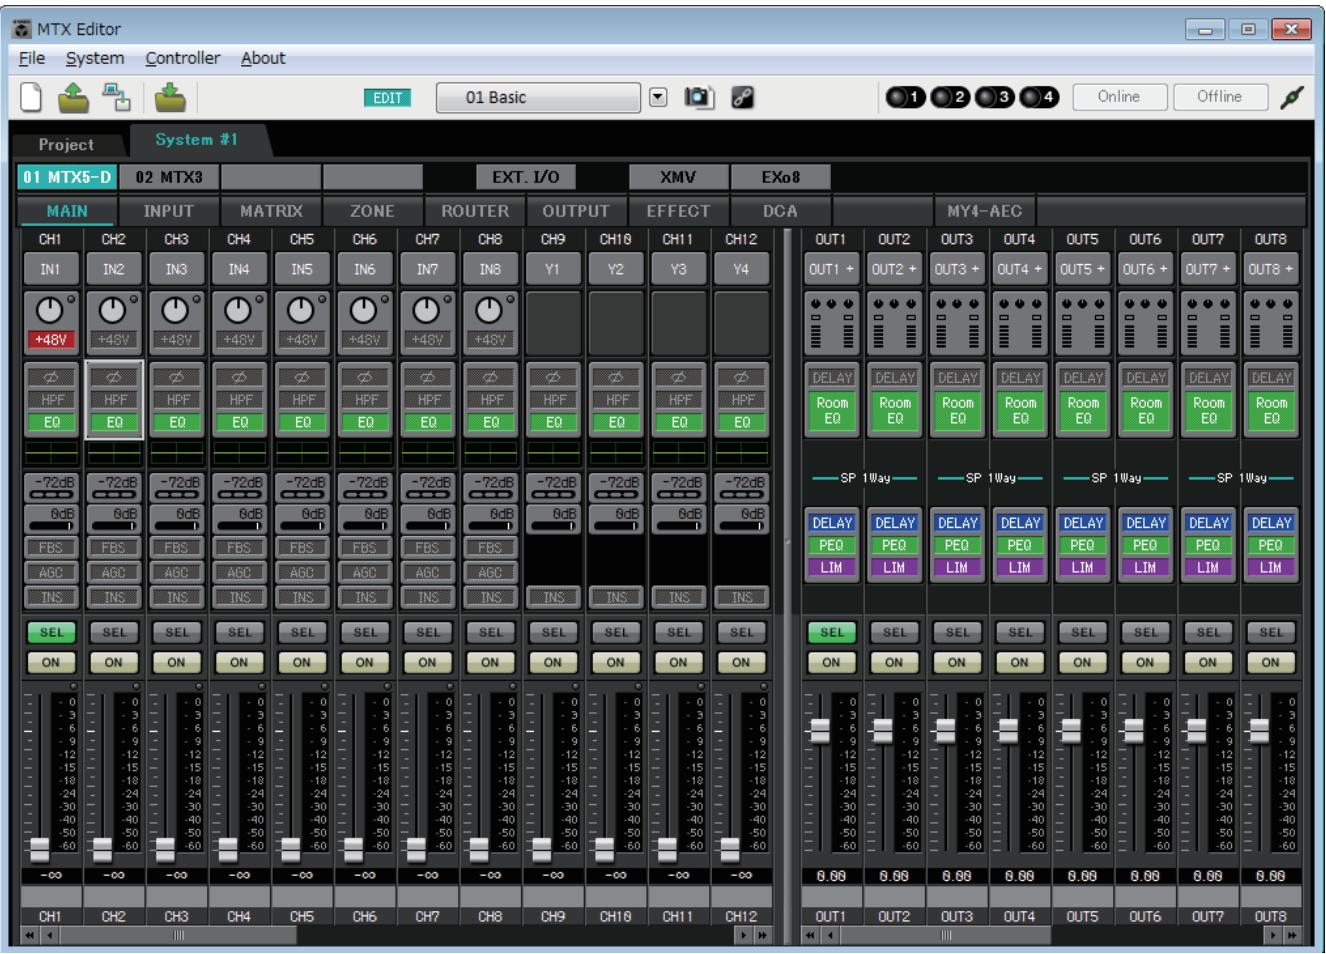Open the preset list dropdown arrow

point(658,97)
